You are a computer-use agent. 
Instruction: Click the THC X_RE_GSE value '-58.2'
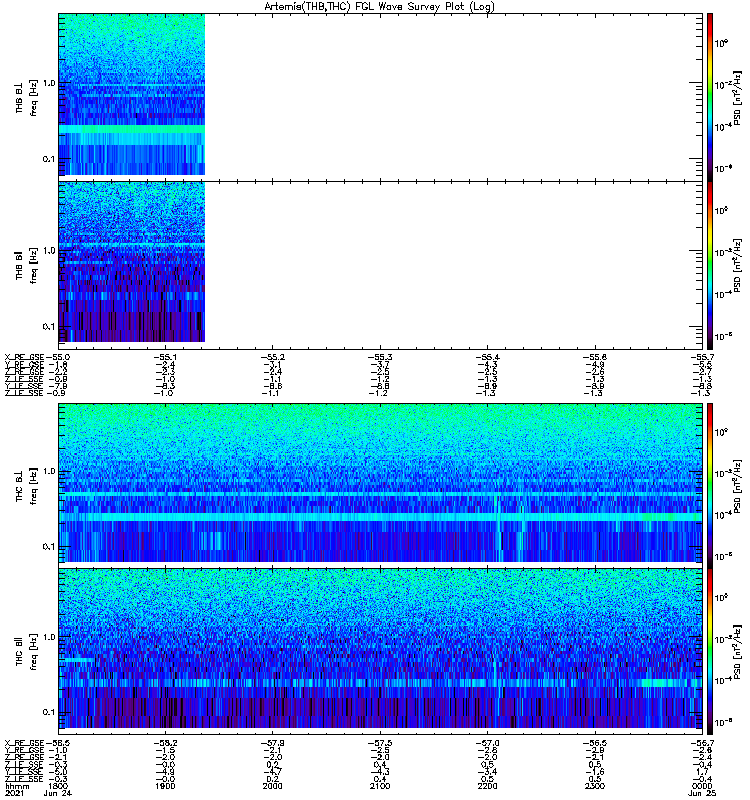tap(165, 743)
